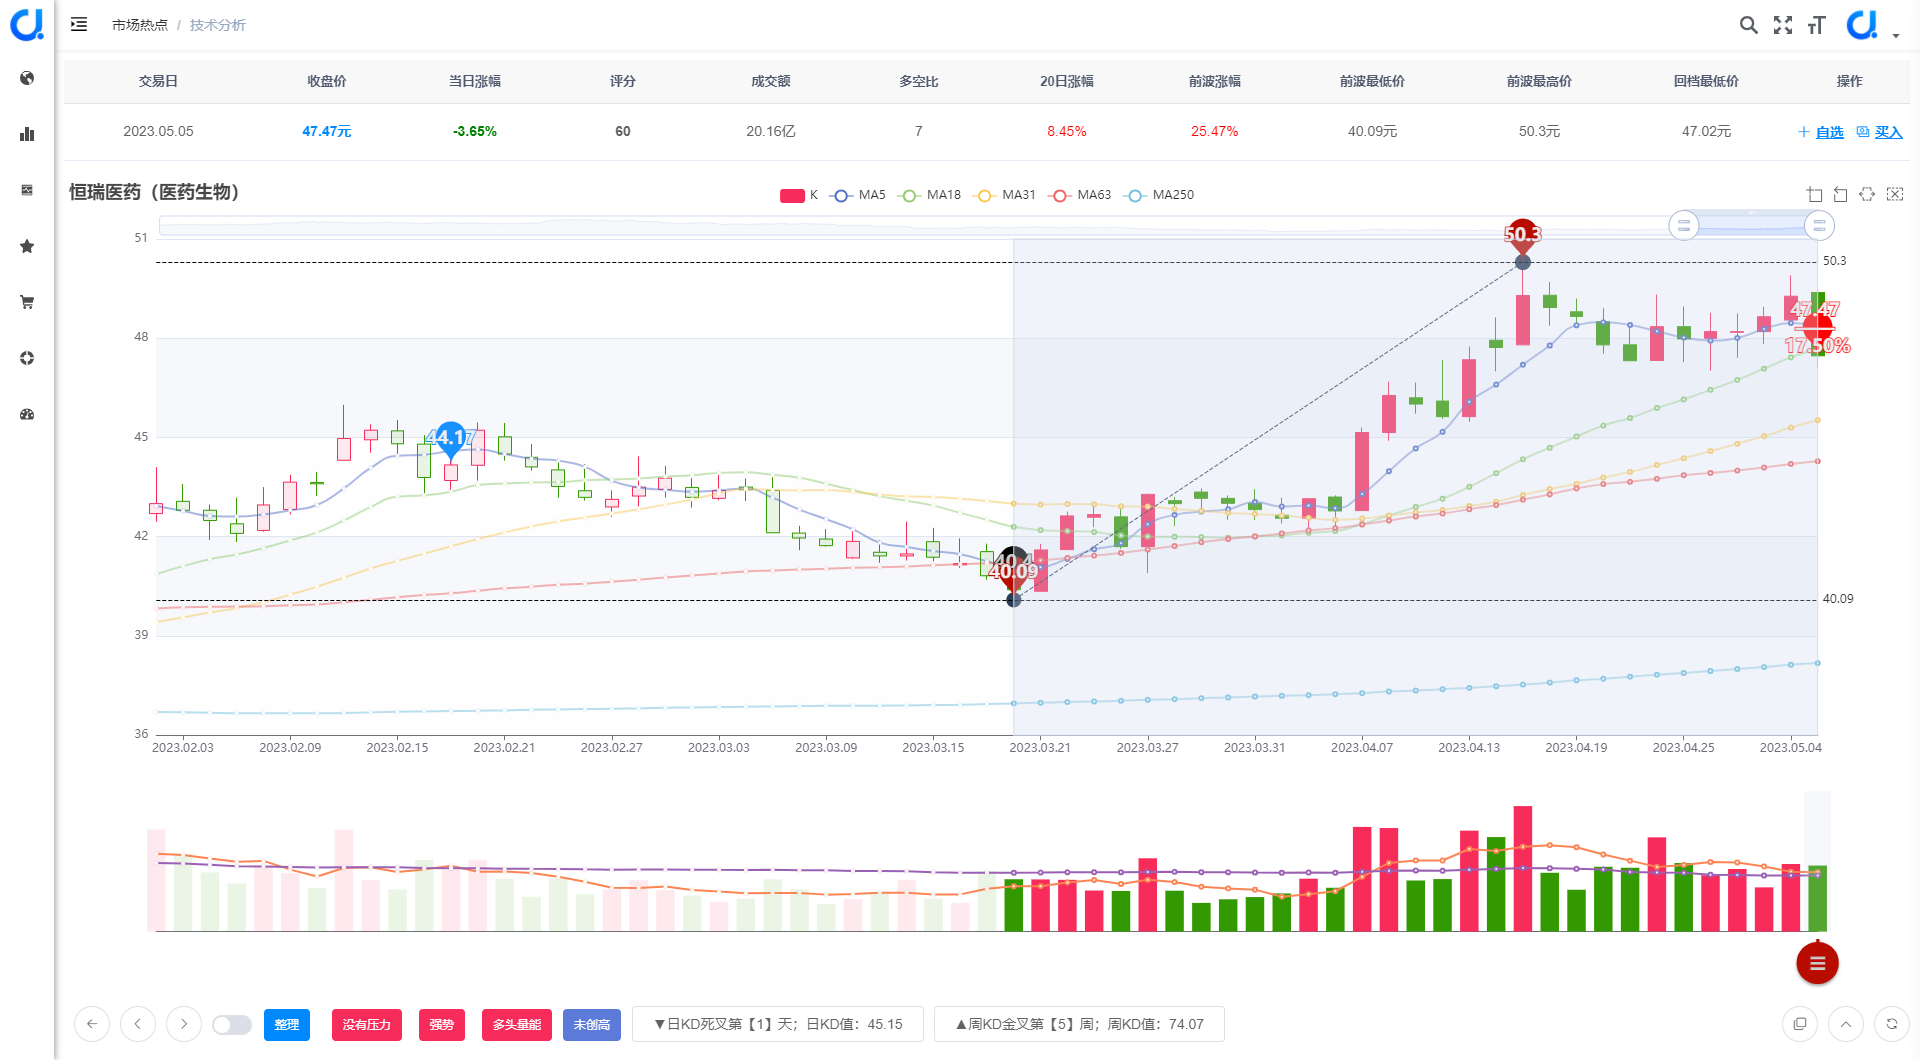The image size is (1920, 1060).
Task: Click the 2023.05.05 date cell
Action: 158,131
